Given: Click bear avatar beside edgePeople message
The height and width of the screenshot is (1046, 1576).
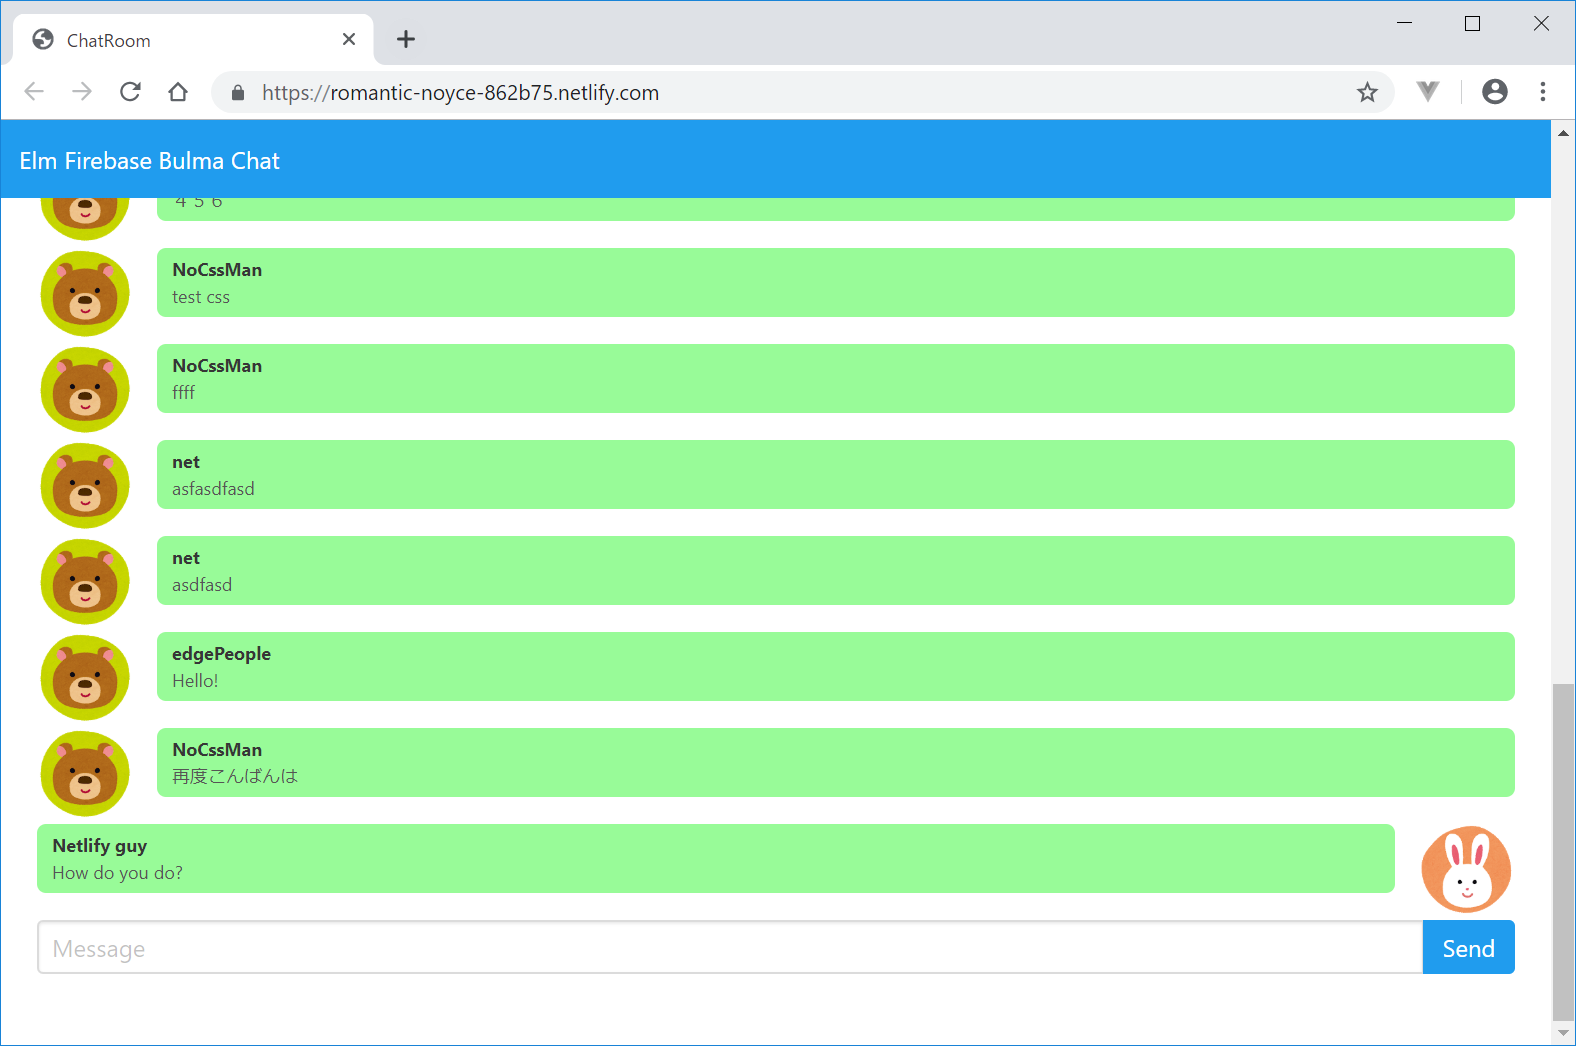Looking at the screenshot, I should [x=85, y=678].
